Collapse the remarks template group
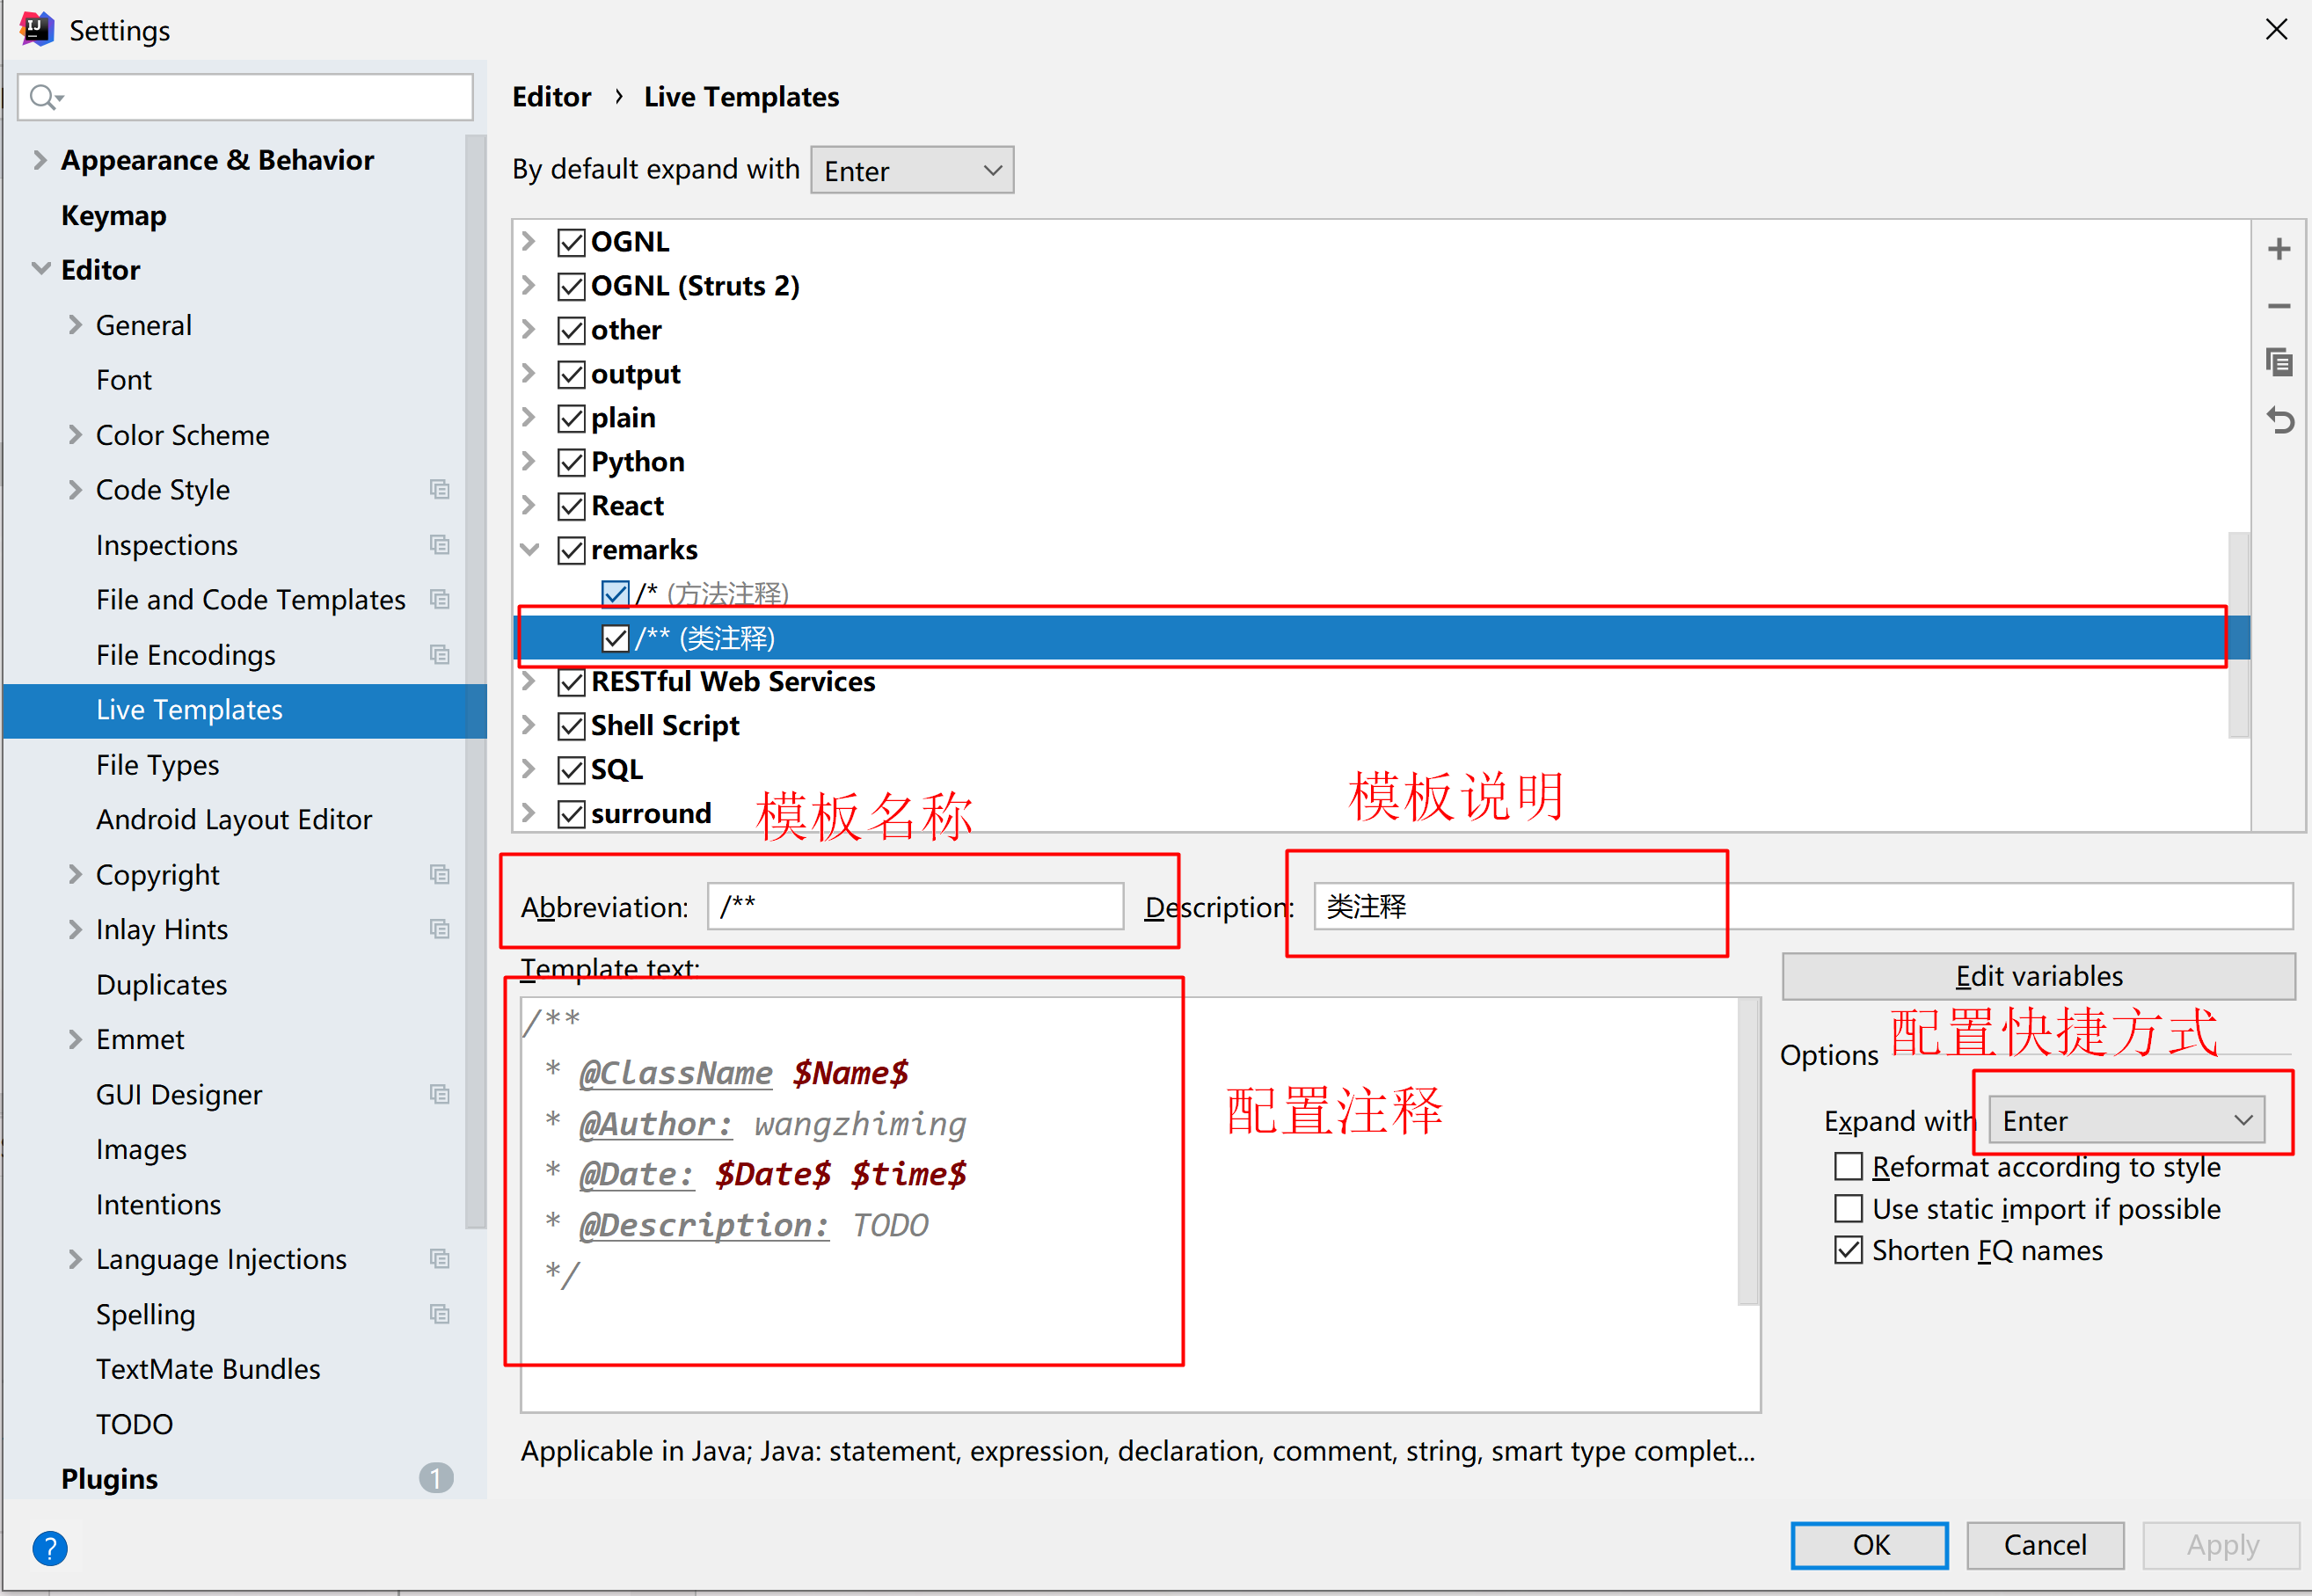The height and width of the screenshot is (1596, 2312). pyautogui.click(x=529, y=549)
